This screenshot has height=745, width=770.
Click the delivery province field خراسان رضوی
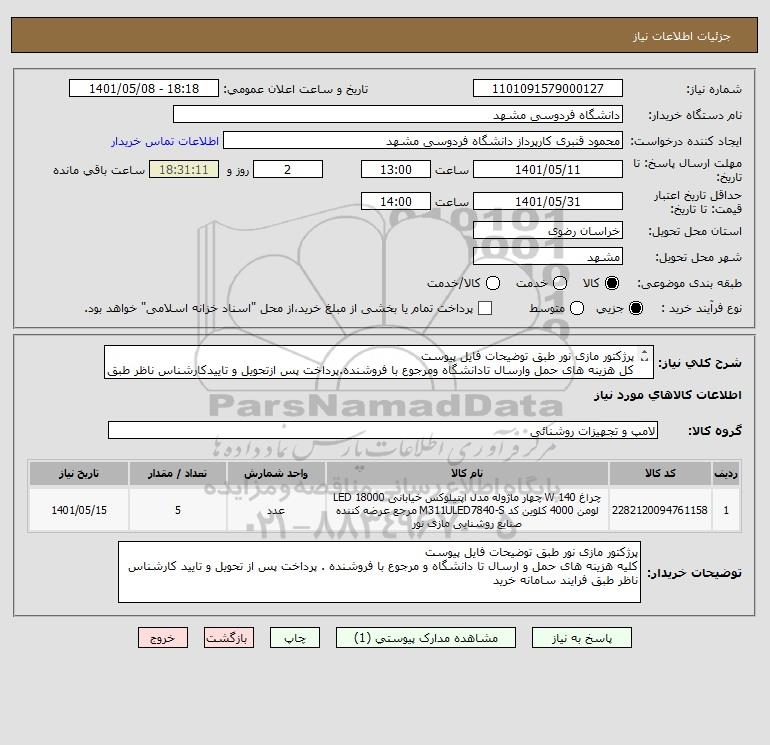[x=548, y=231]
